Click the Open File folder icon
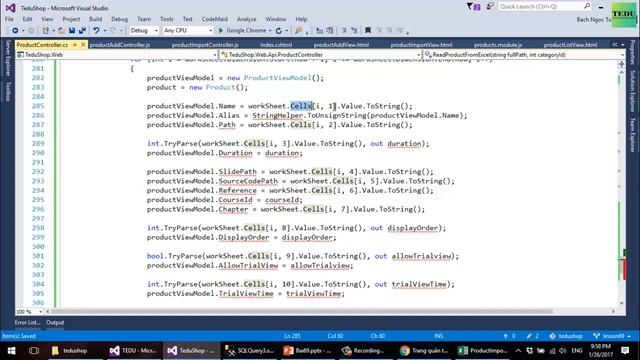Image resolution: width=640 pixels, height=360 pixels. pos(62,31)
